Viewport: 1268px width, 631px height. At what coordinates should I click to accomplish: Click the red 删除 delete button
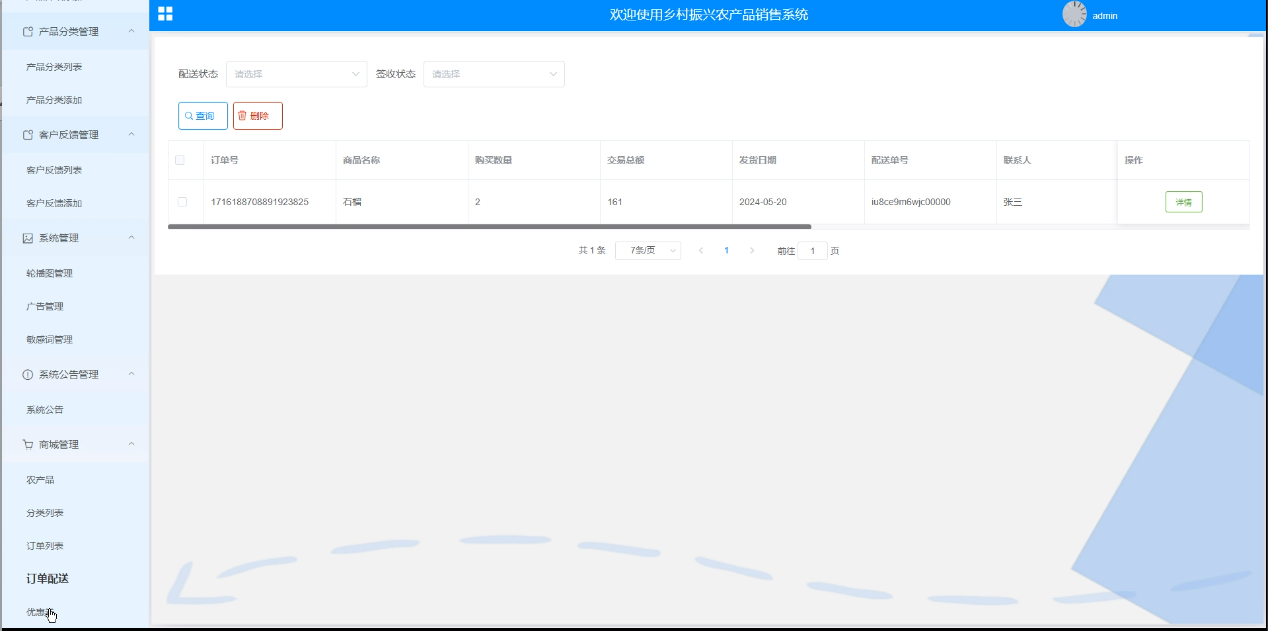(x=258, y=116)
